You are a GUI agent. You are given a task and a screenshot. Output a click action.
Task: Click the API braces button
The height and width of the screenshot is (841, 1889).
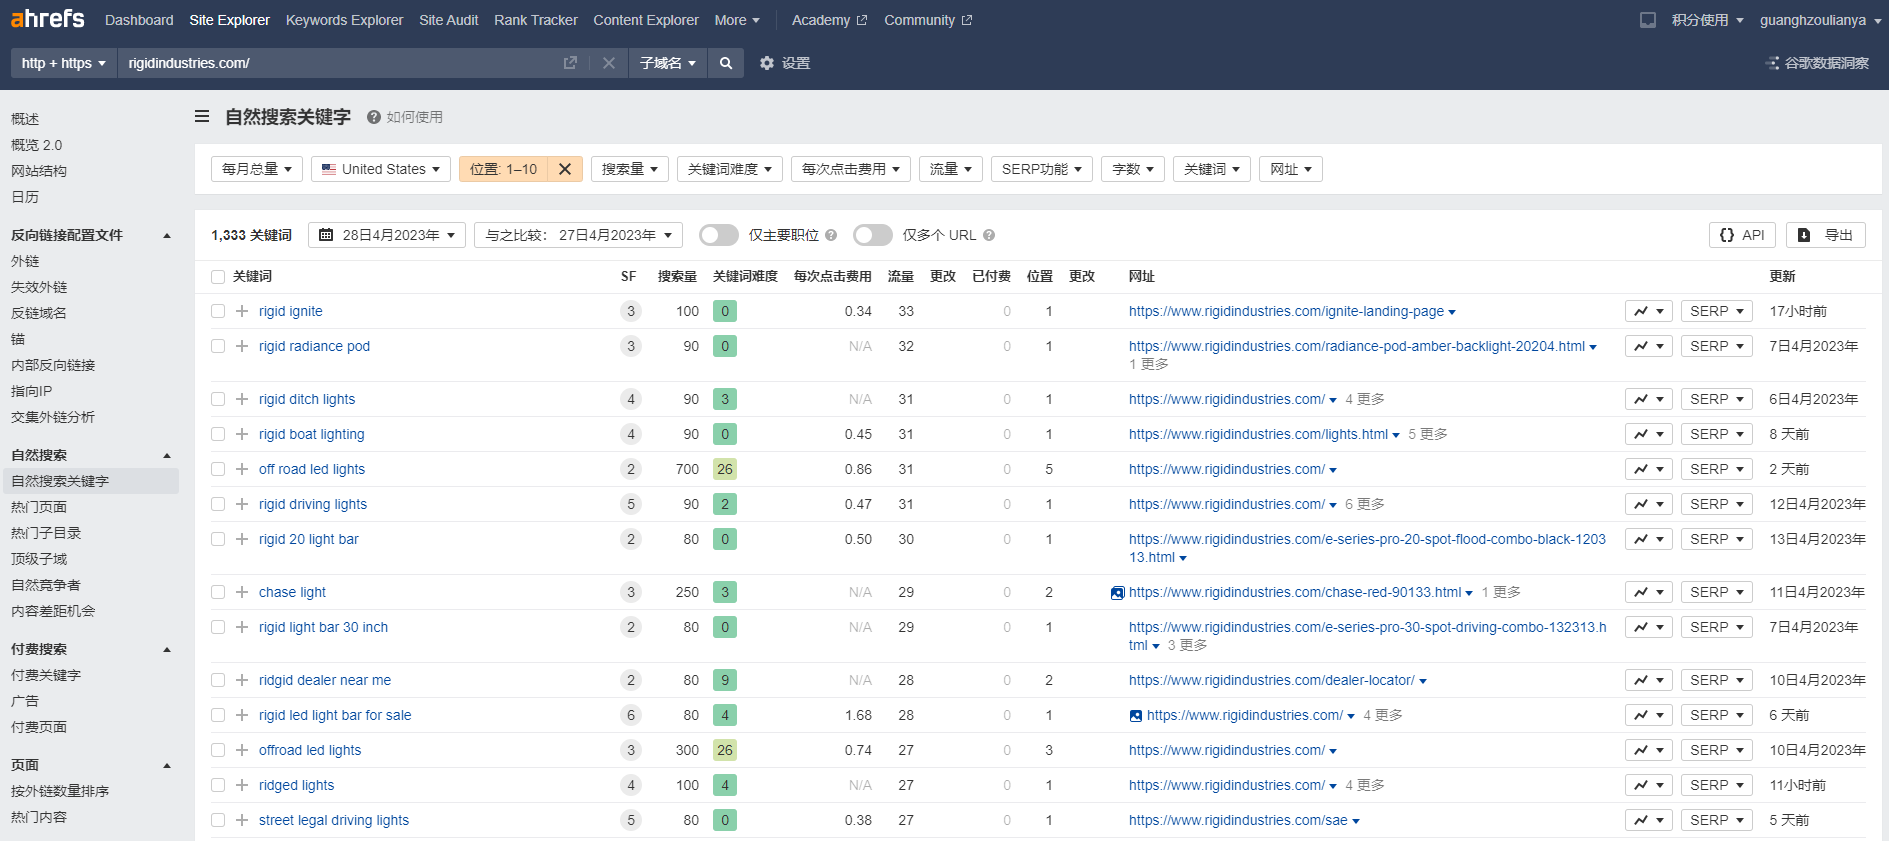click(x=1742, y=235)
